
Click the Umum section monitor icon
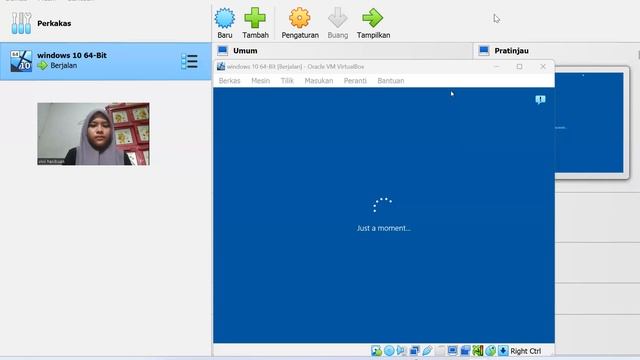click(222, 51)
